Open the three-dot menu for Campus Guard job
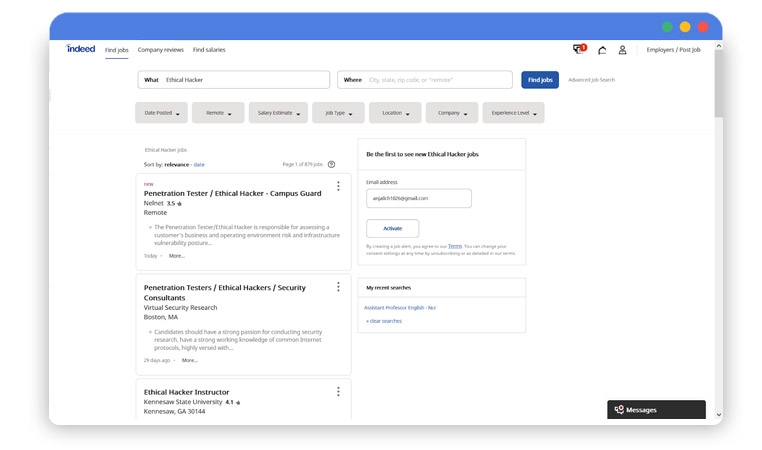Viewport: 762px width, 450px height. pyautogui.click(x=338, y=186)
